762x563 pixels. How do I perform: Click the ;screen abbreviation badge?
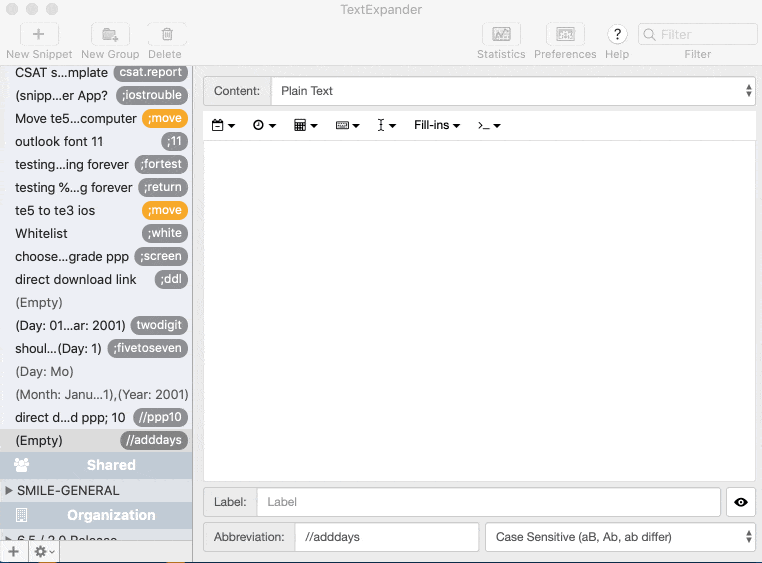[161, 256]
